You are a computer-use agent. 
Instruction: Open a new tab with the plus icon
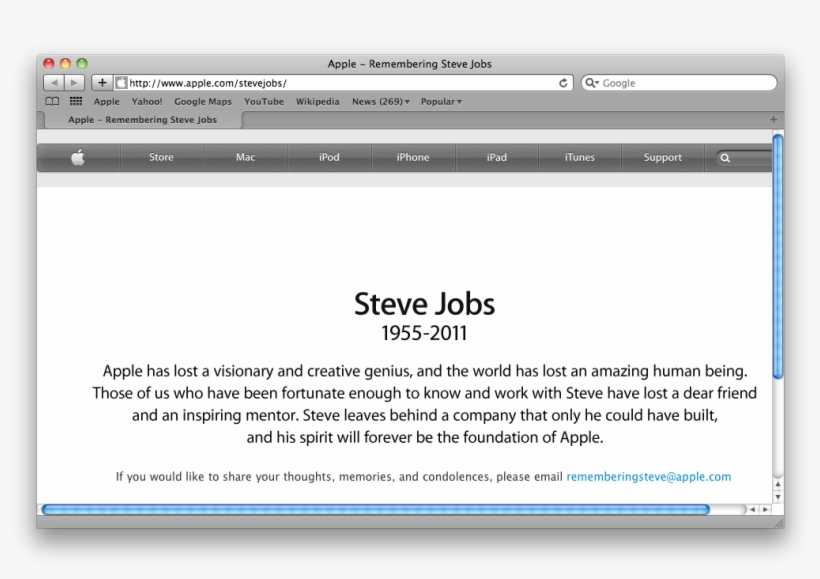tap(773, 120)
